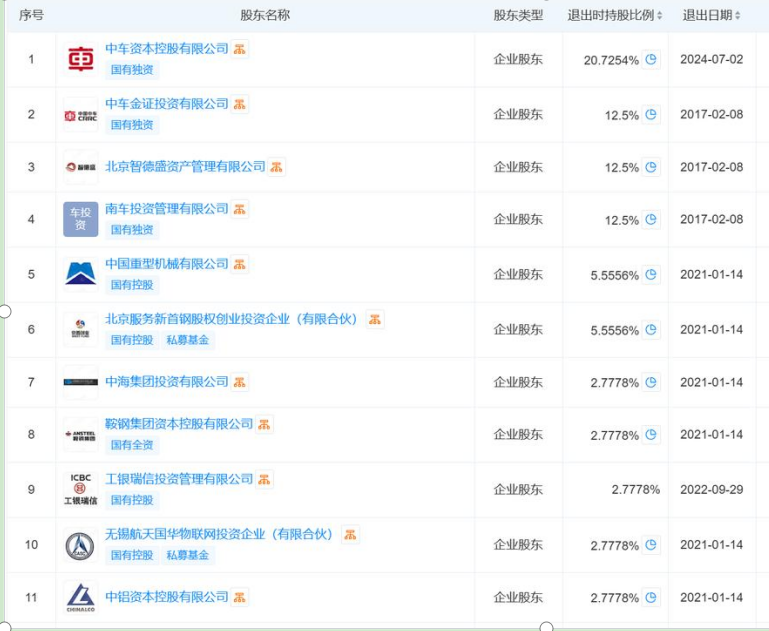The width and height of the screenshot is (769, 631).
Task: Click the blue mountain logo in row 5
Action: 81,274
